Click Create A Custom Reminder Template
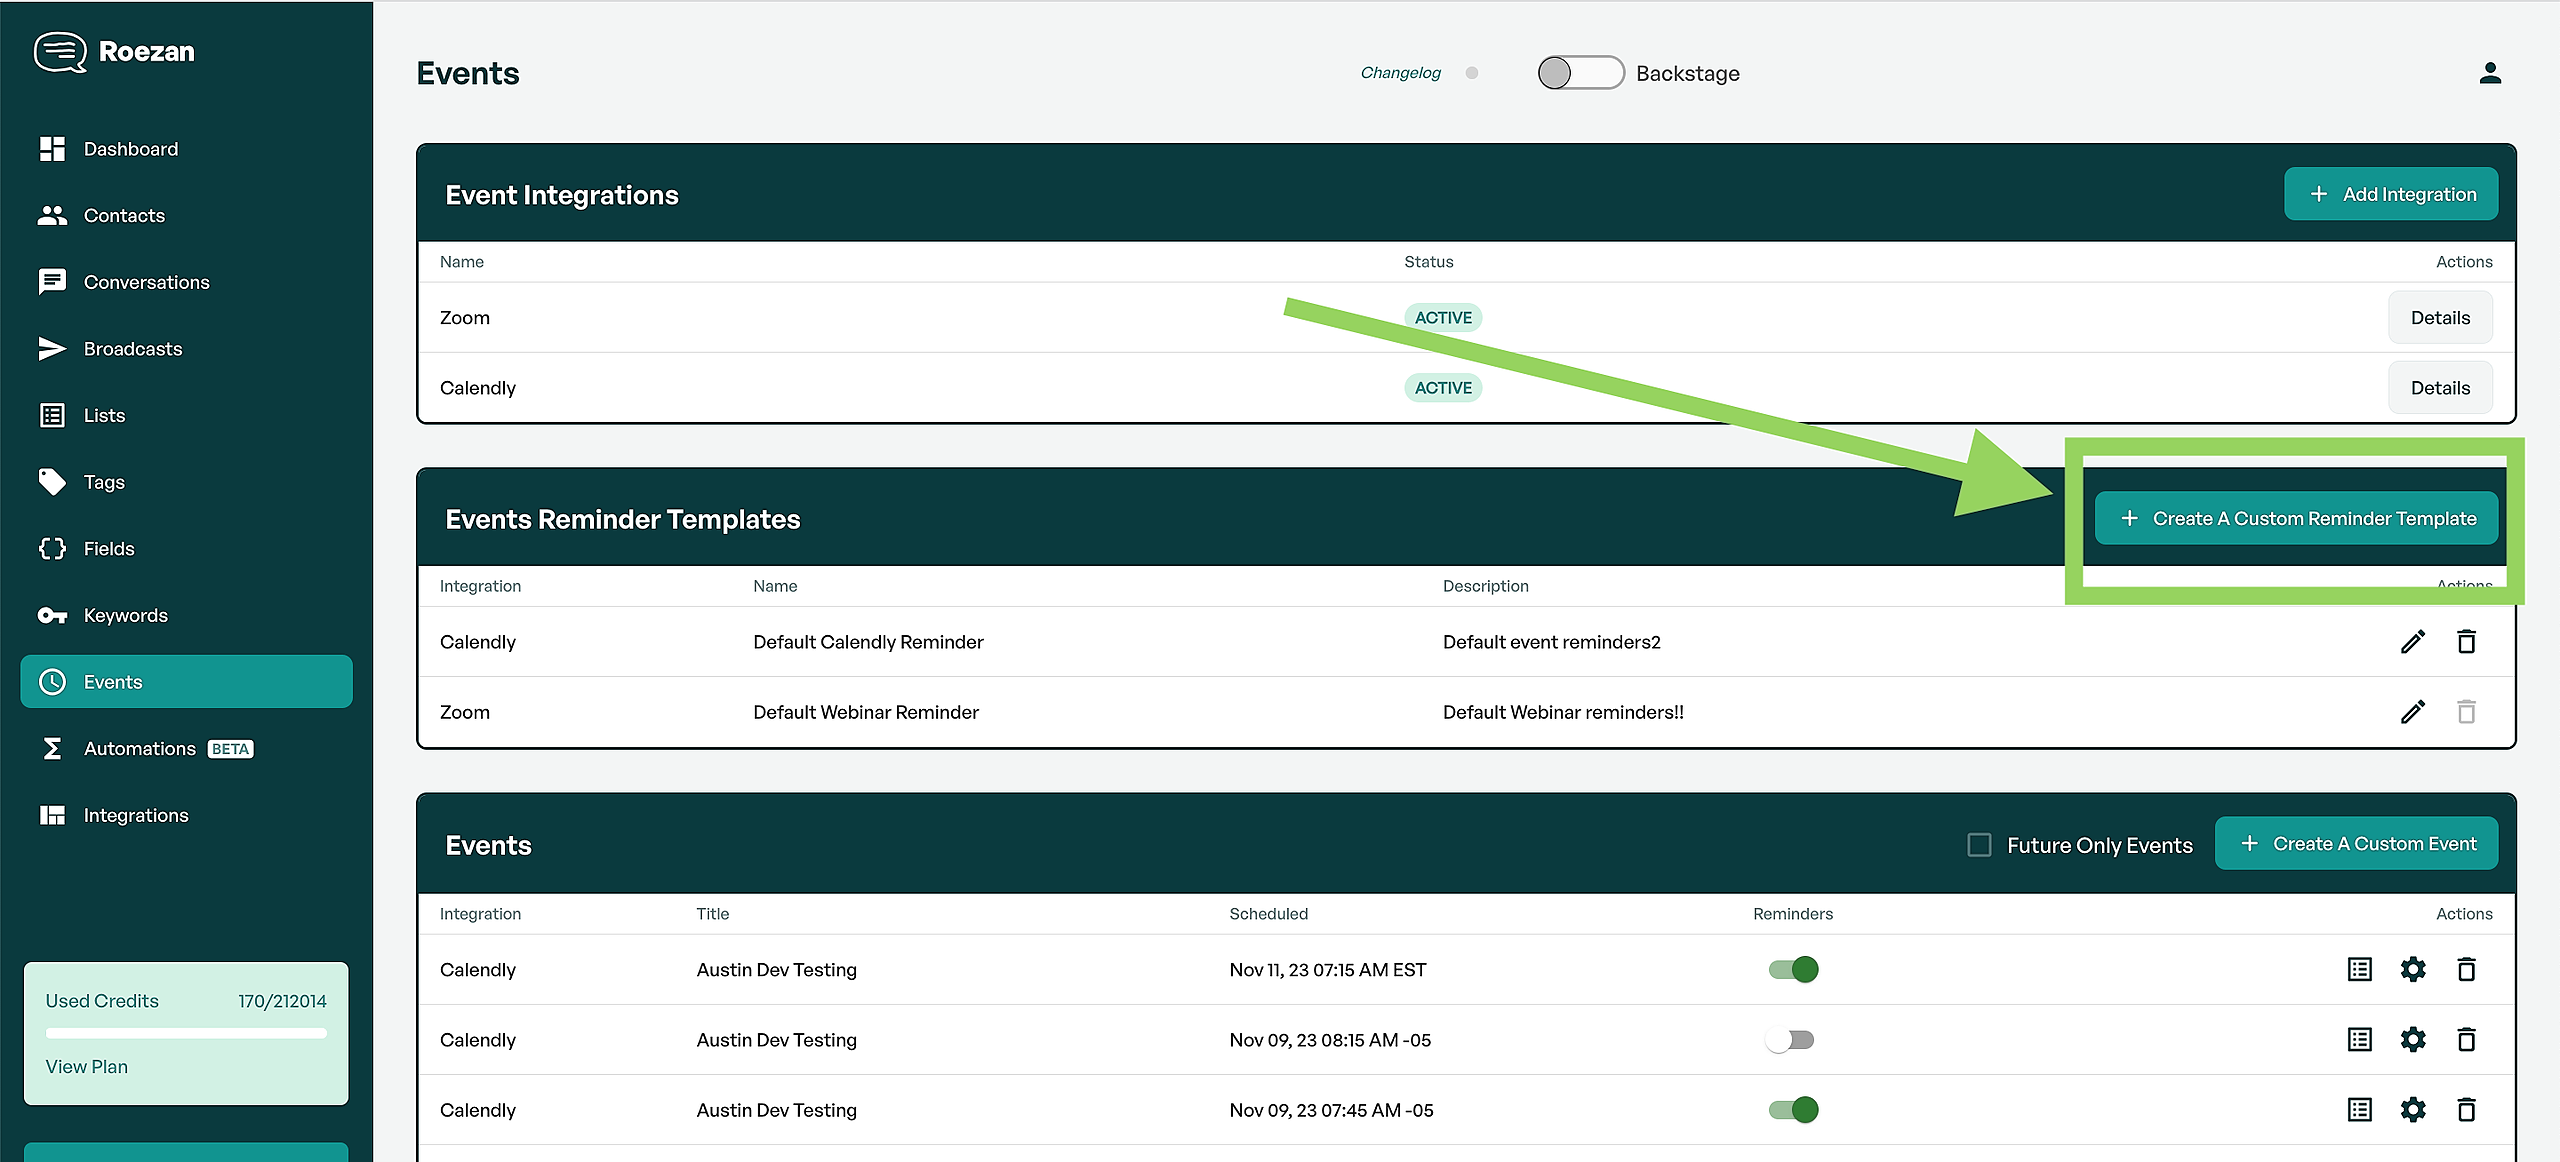This screenshot has width=2560, height=1162. [x=2296, y=519]
